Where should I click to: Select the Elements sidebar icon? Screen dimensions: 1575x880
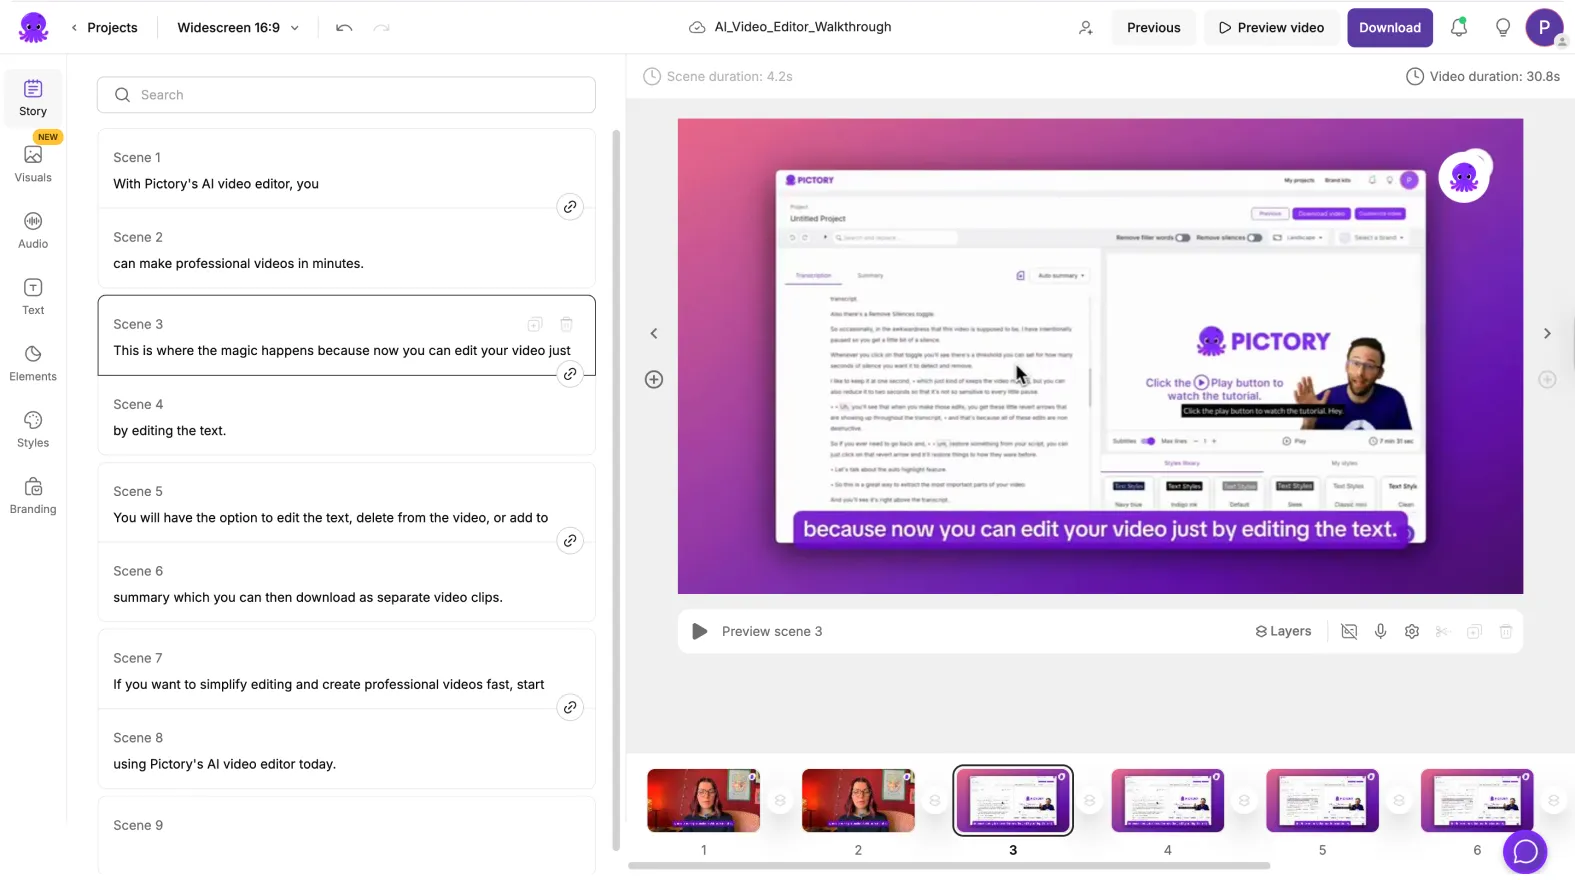point(33,363)
